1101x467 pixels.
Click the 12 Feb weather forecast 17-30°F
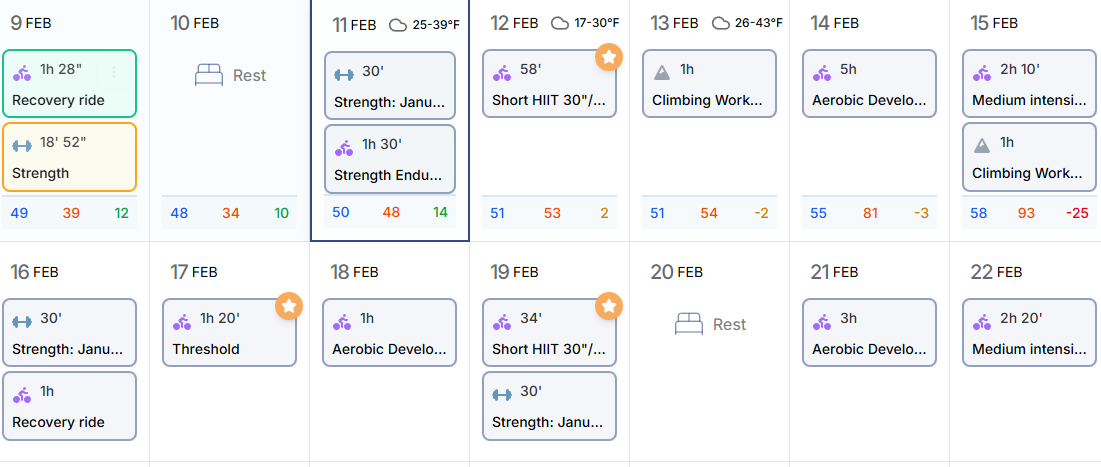pos(595,23)
